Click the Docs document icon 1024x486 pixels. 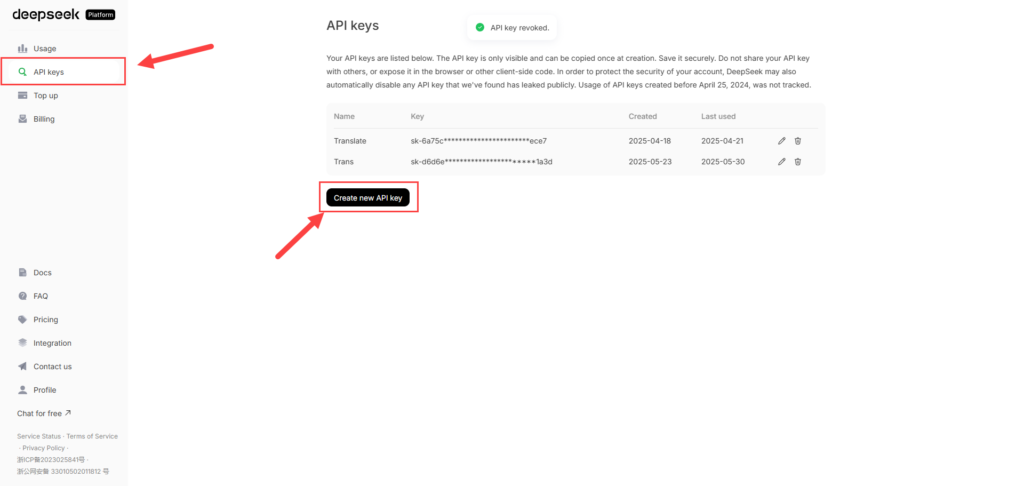(23, 272)
